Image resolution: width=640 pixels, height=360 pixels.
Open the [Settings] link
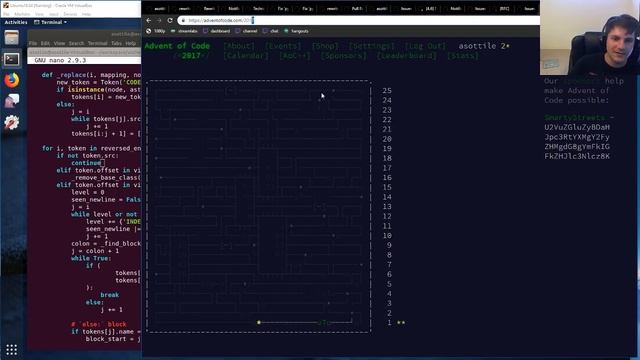pyautogui.click(x=372, y=46)
